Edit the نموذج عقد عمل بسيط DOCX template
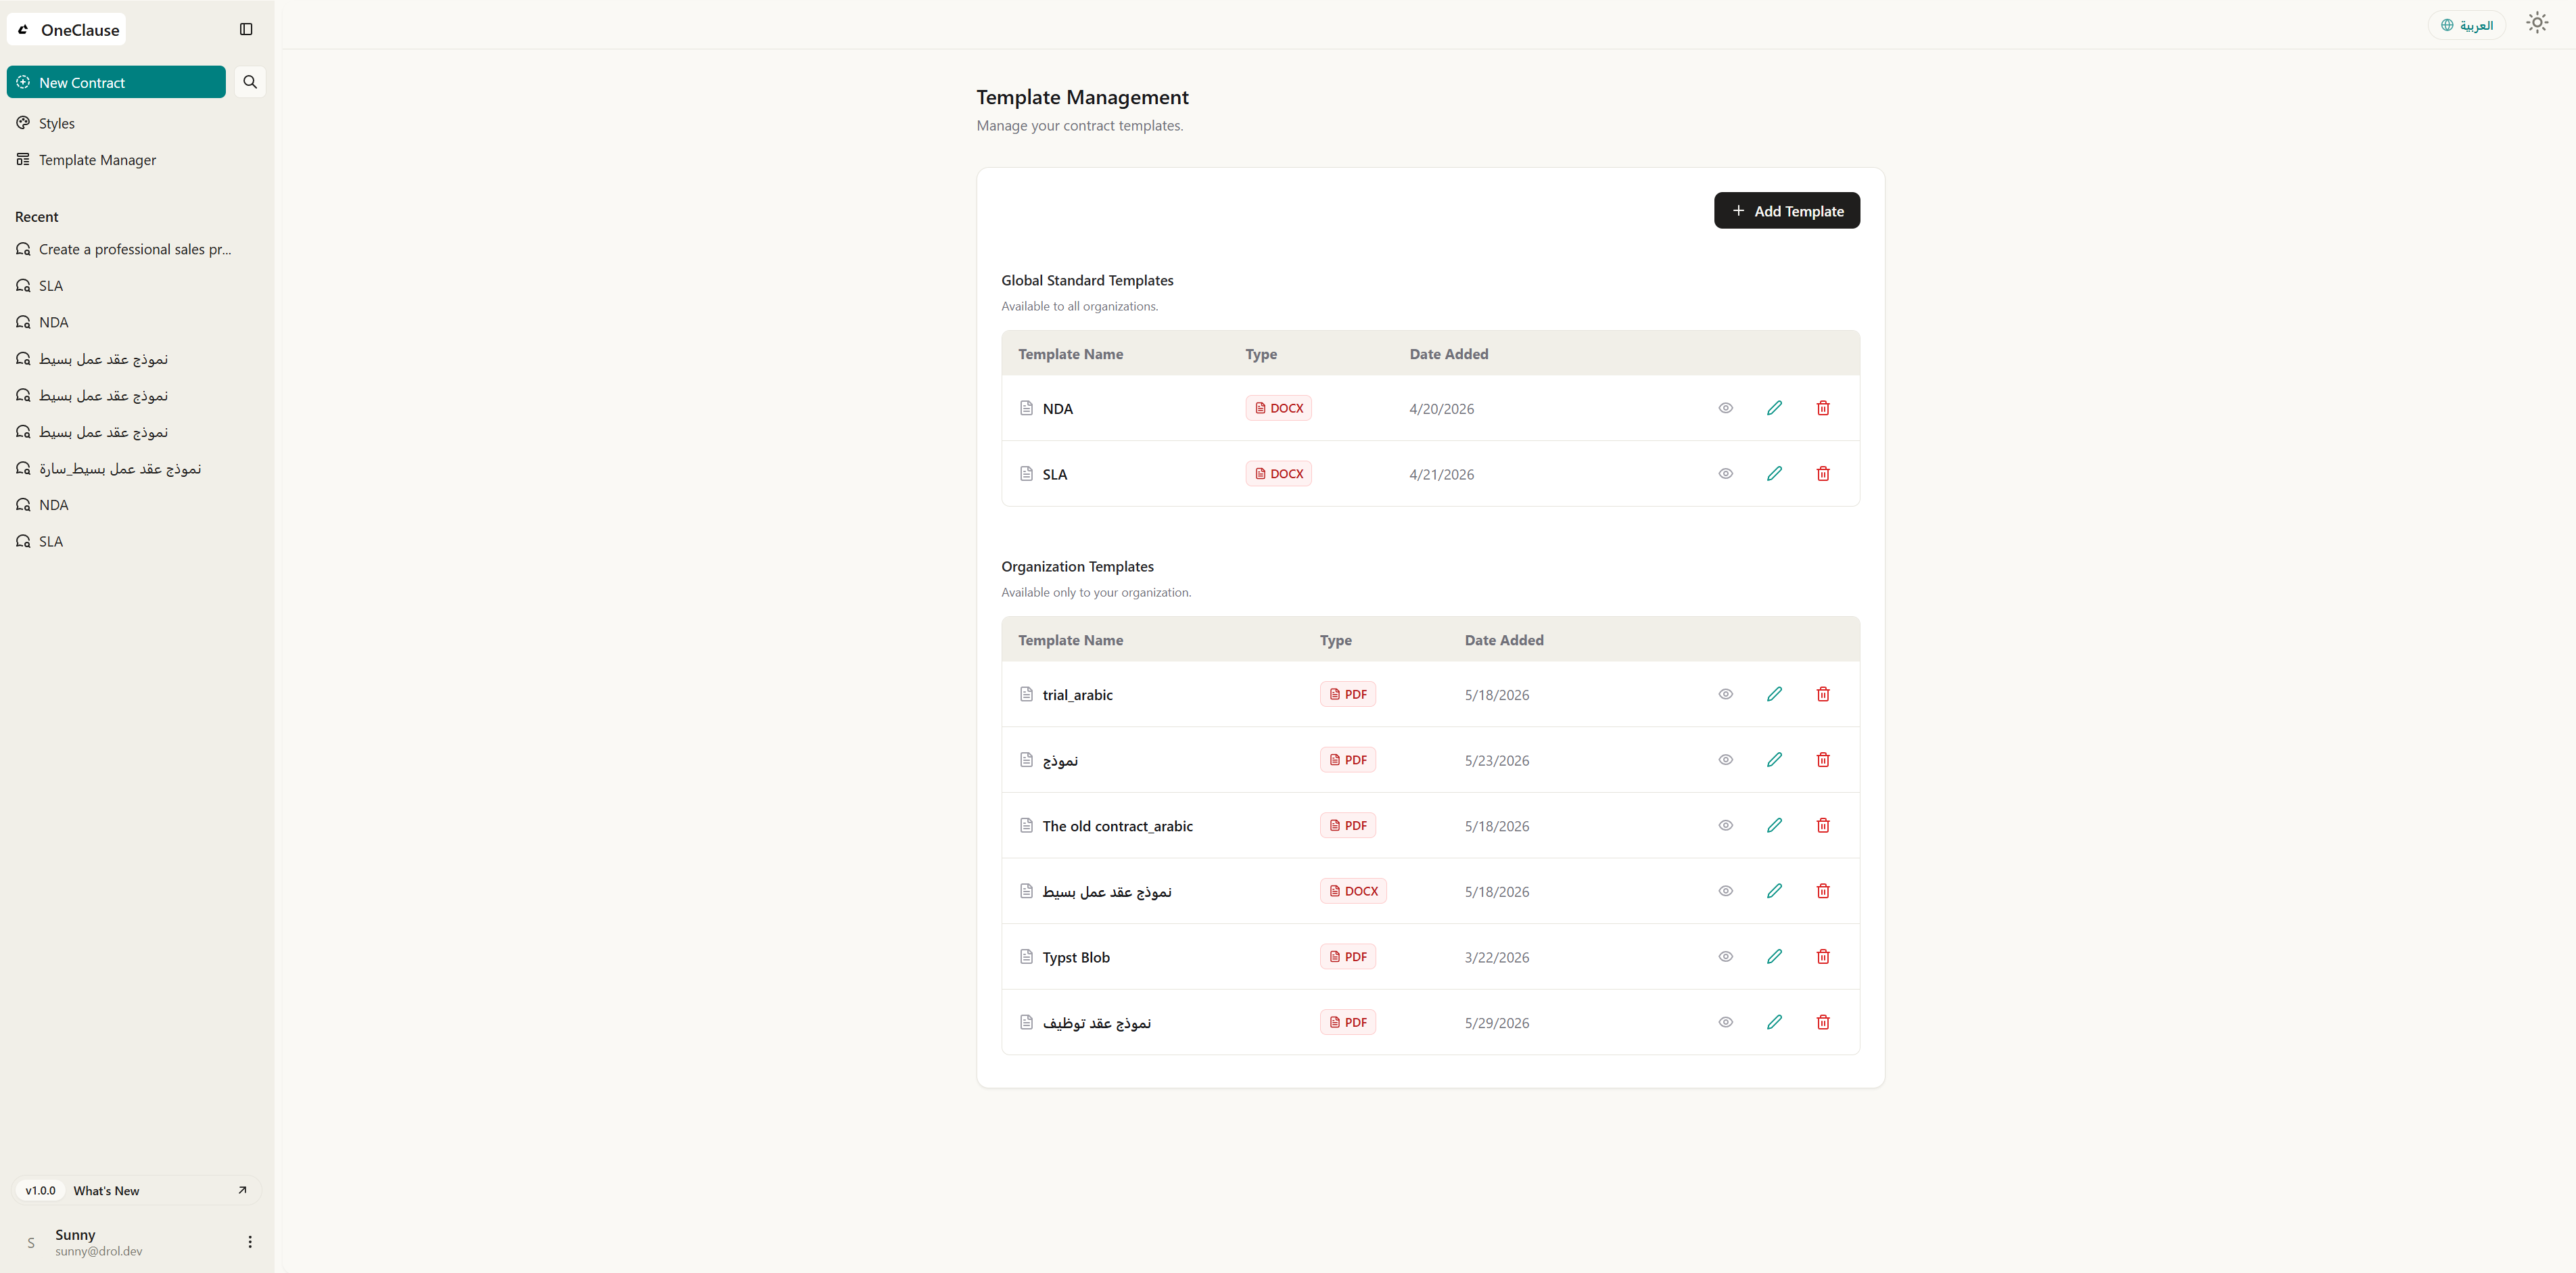This screenshot has height=1273, width=2576. tap(1774, 891)
